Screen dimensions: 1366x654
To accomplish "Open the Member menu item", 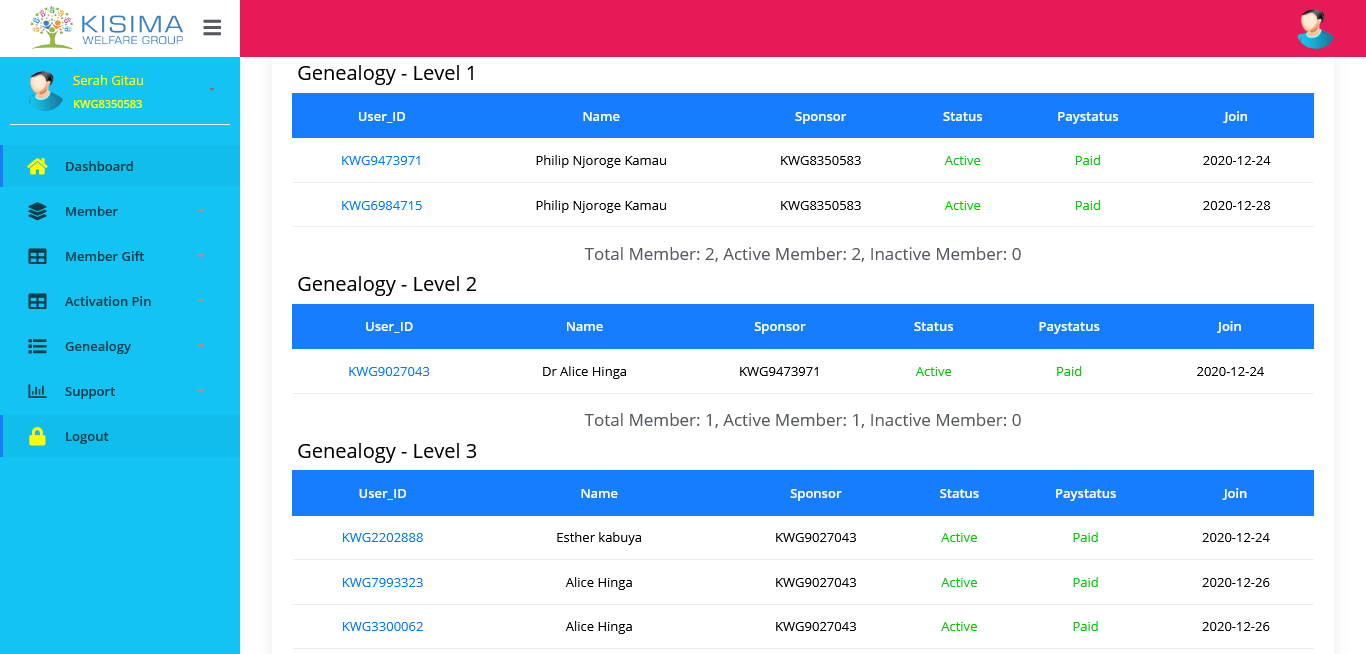I will pyautogui.click(x=120, y=211).
